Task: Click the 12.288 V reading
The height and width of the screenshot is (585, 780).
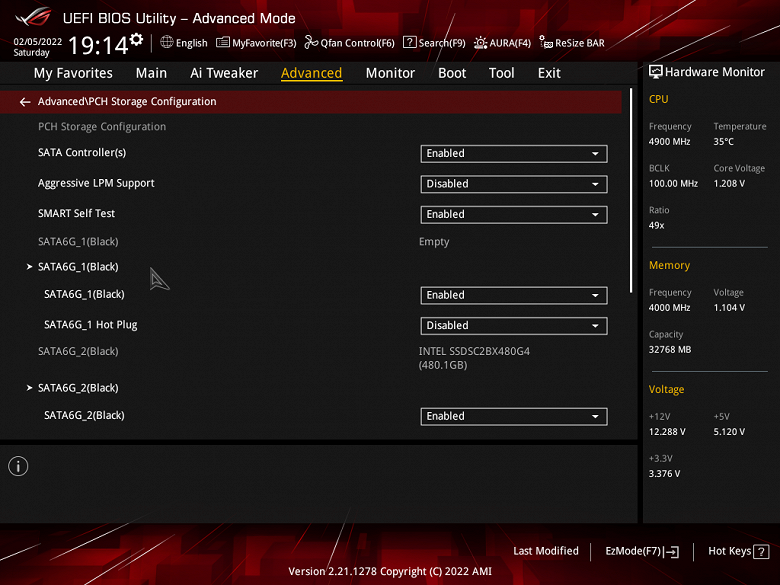Action: click(x=667, y=432)
